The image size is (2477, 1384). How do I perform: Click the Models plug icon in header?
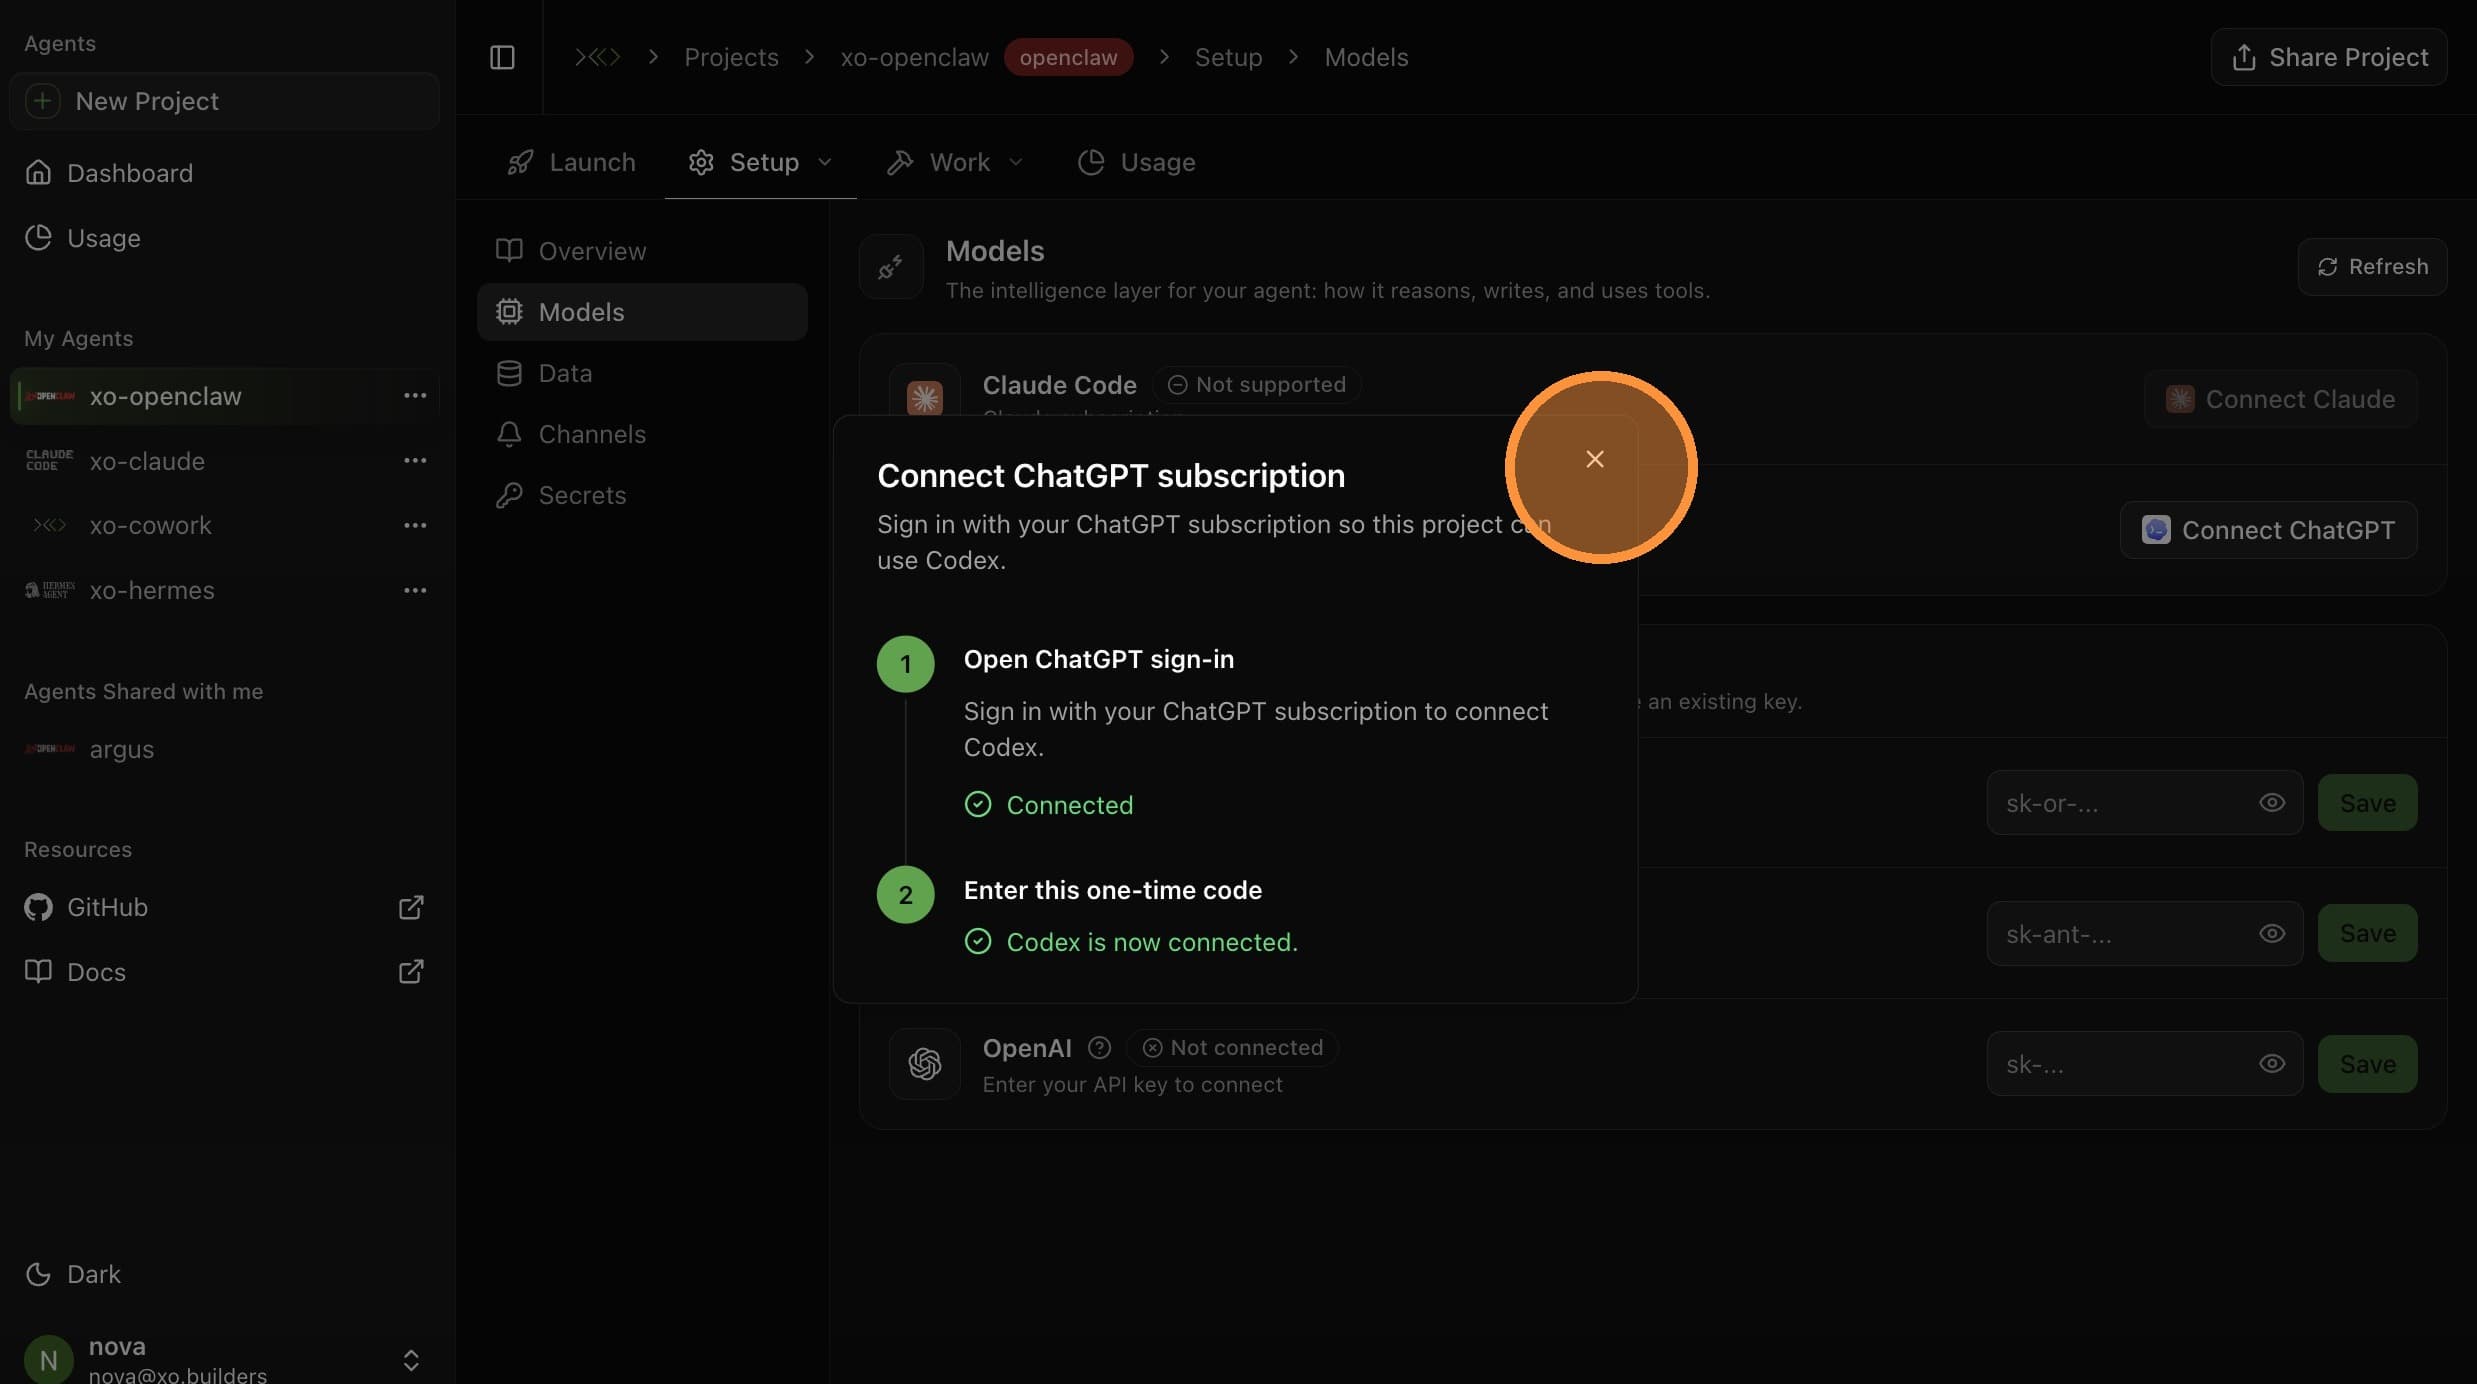[890, 267]
